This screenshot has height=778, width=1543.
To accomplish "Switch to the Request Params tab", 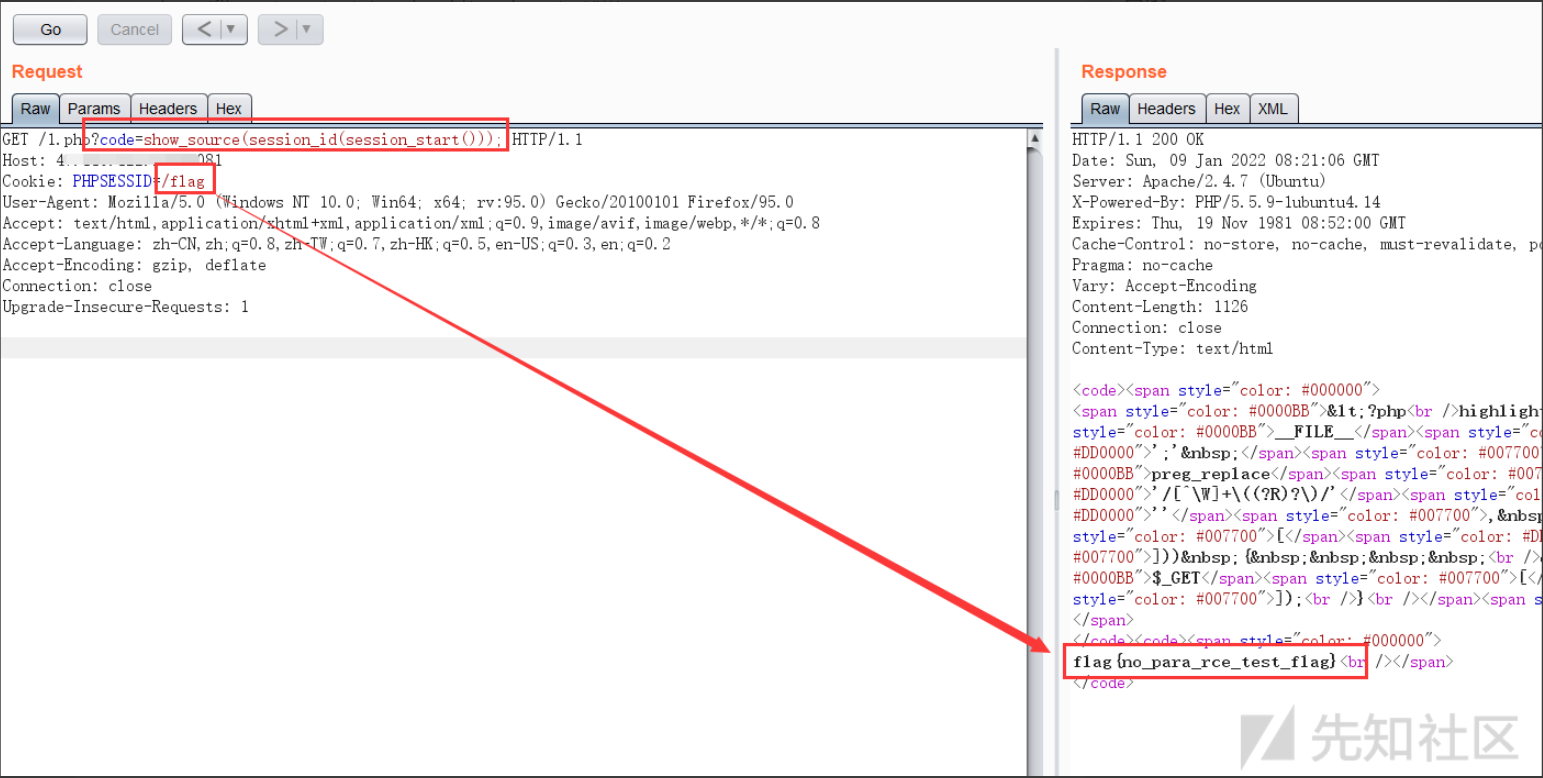I will click(x=94, y=109).
